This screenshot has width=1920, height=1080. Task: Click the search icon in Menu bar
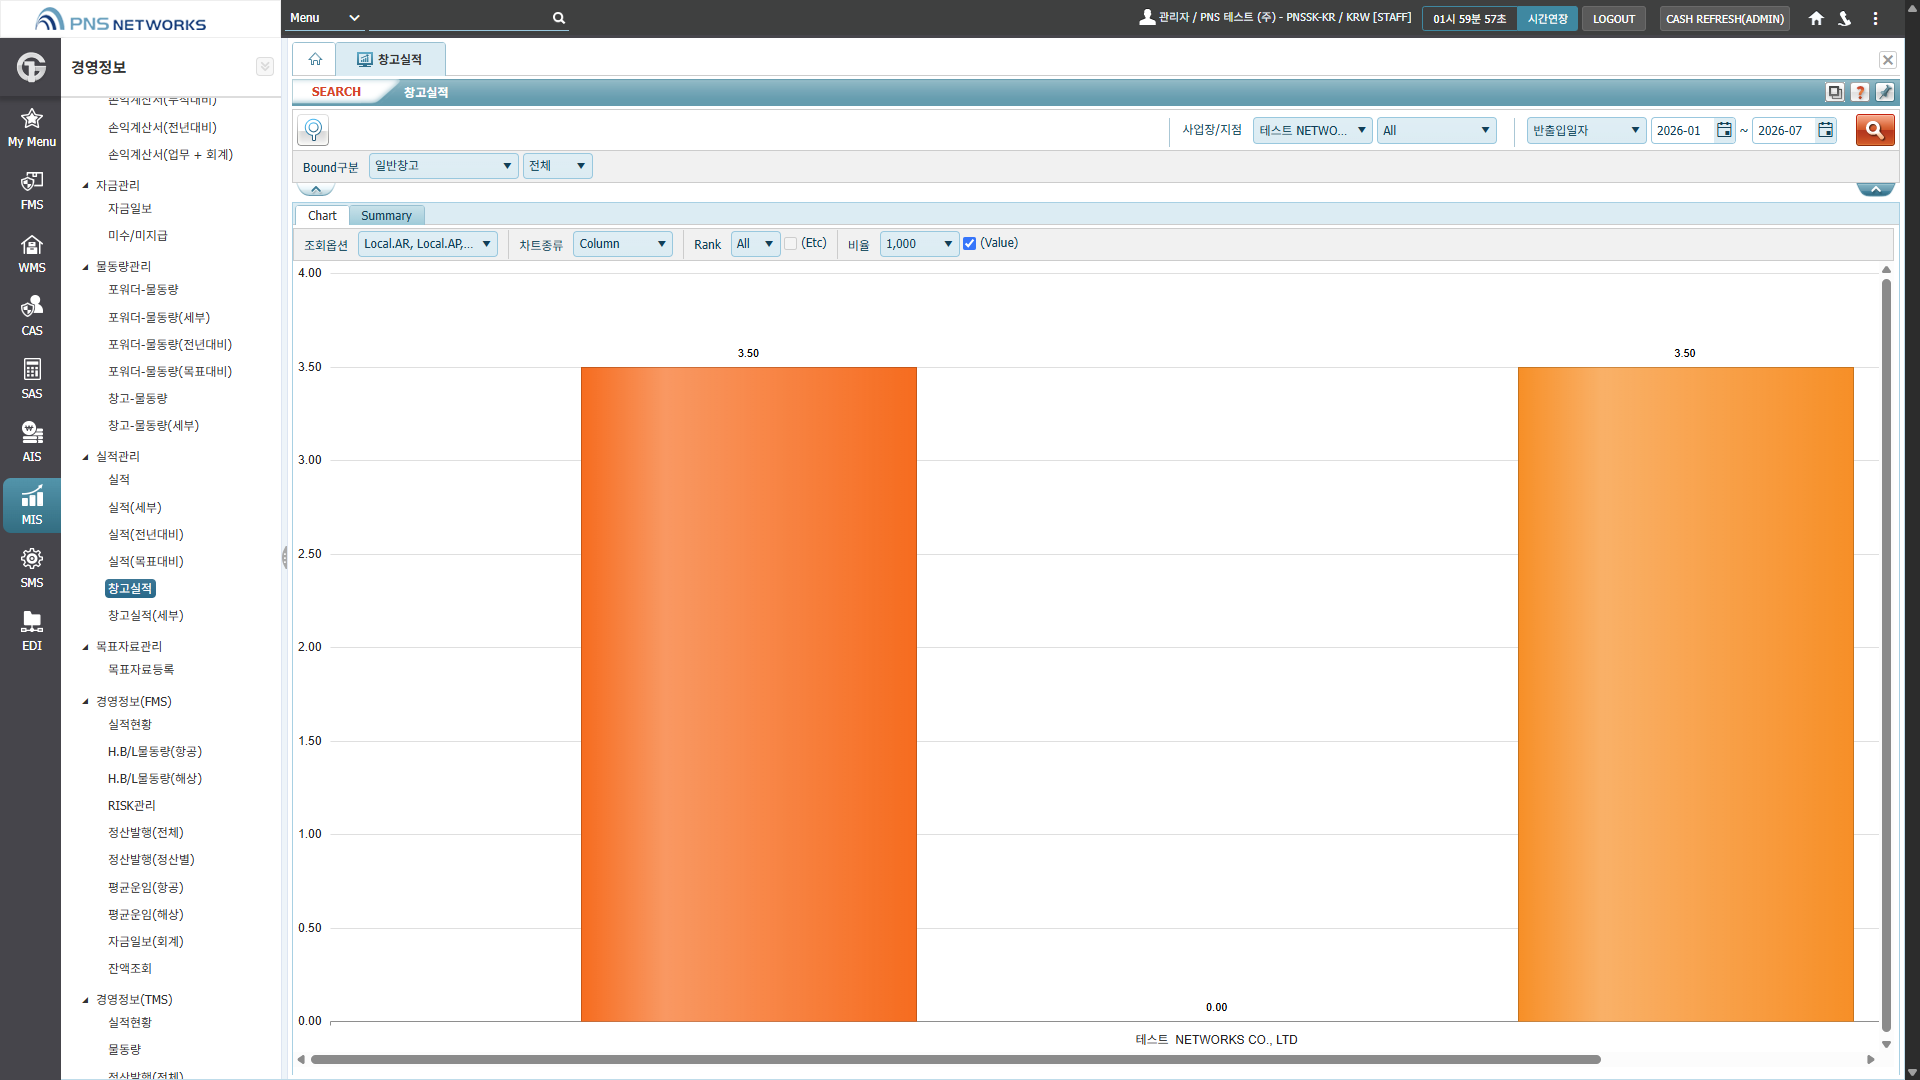559,18
